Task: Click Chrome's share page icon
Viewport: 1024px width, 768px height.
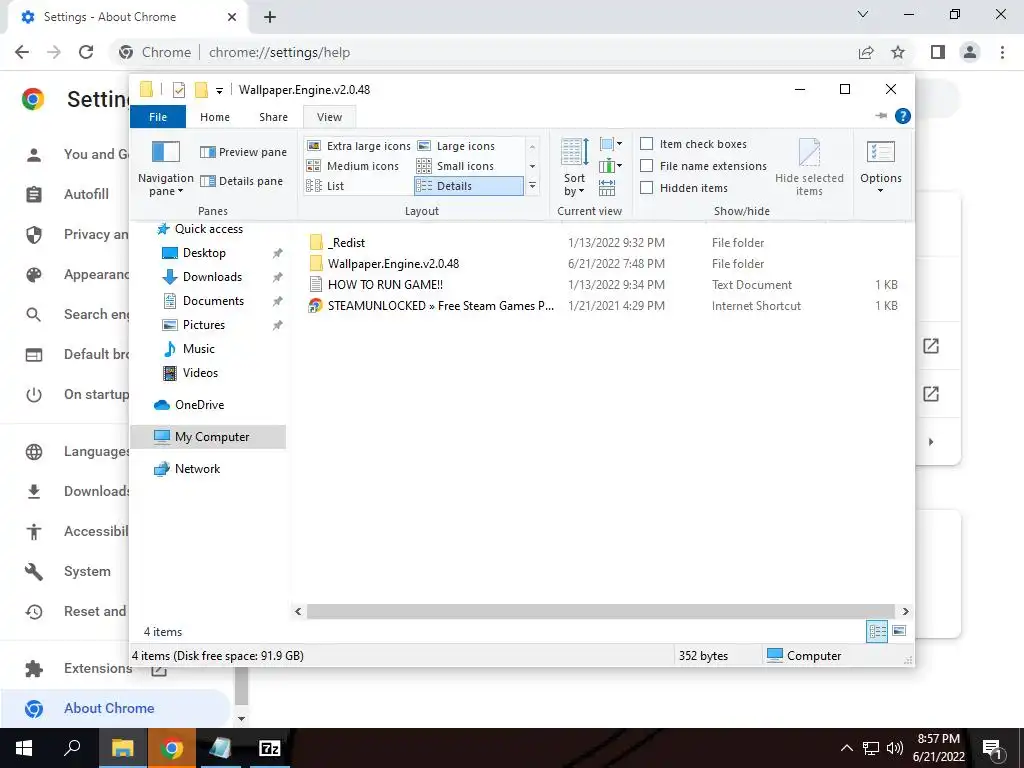Action: coord(866,52)
